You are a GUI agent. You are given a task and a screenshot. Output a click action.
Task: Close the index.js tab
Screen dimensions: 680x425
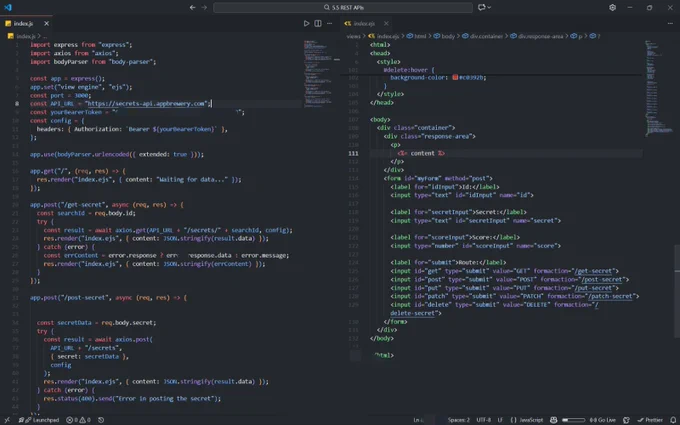(x=46, y=23)
